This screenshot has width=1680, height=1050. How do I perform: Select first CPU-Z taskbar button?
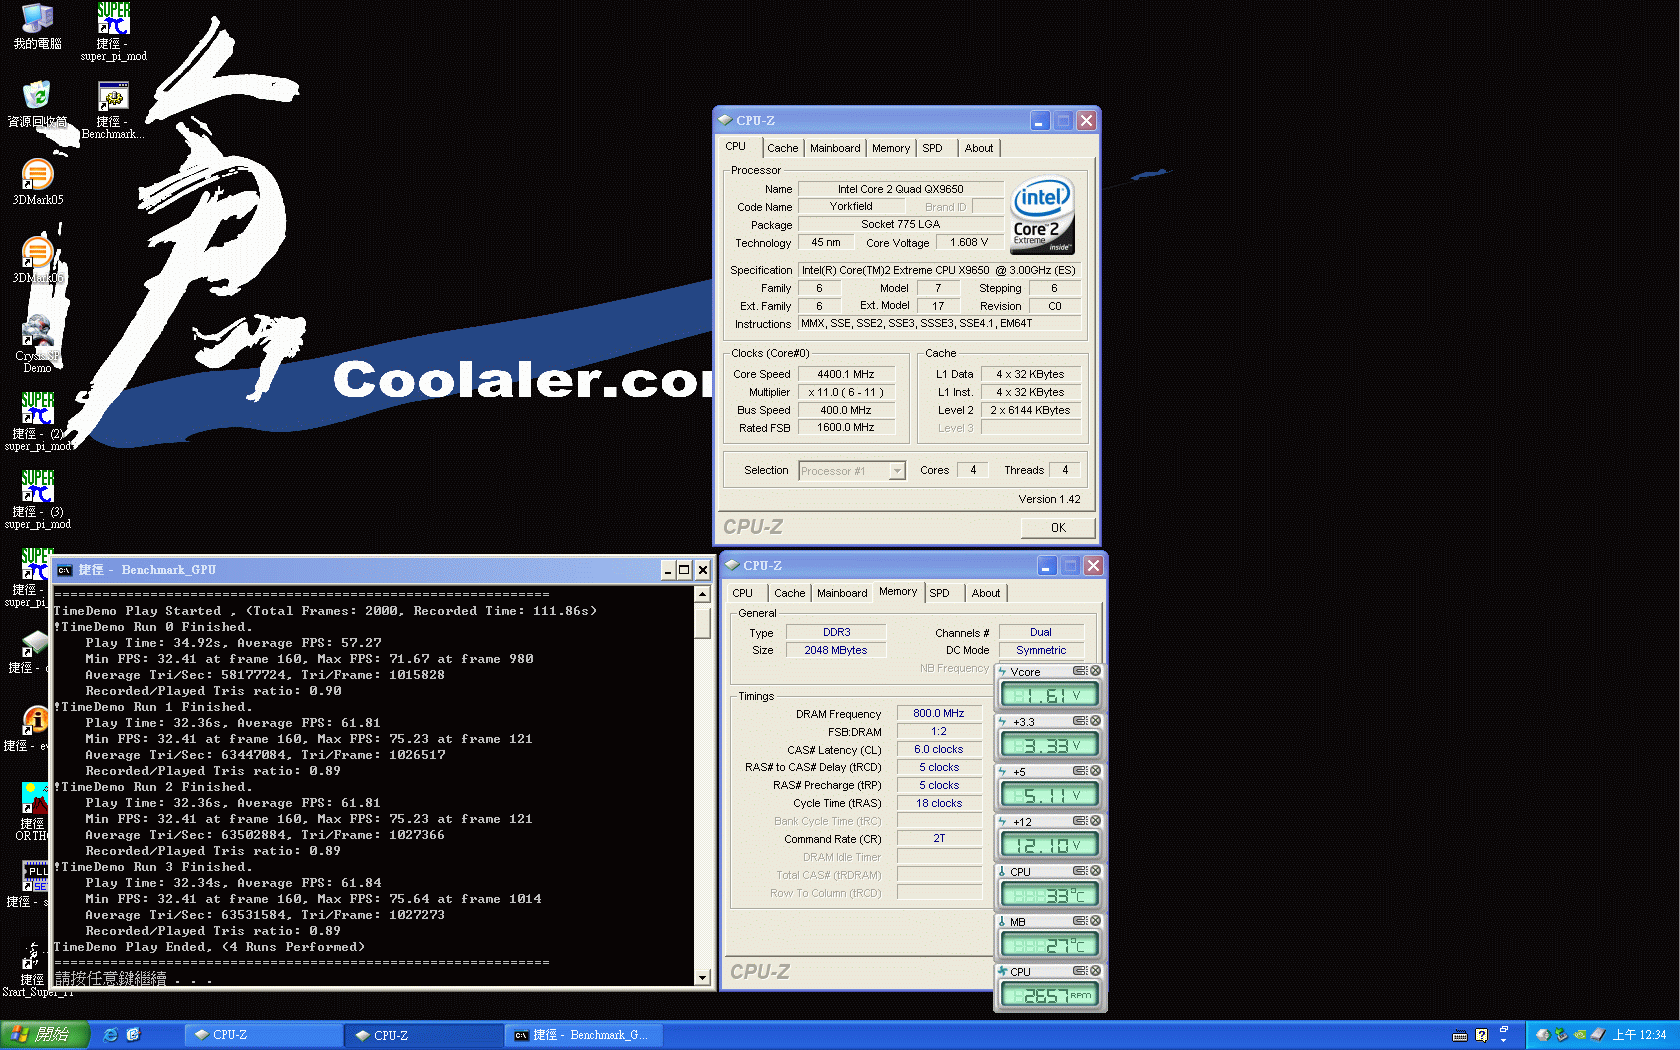pyautogui.click(x=263, y=1035)
